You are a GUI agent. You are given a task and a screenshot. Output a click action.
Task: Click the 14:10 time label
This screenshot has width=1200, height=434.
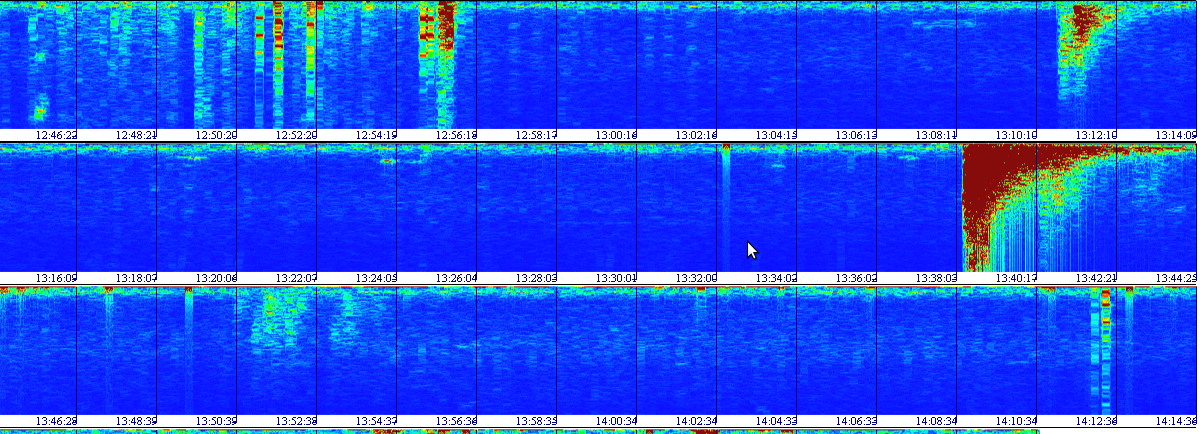pyautogui.click(x=1016, y=421)
